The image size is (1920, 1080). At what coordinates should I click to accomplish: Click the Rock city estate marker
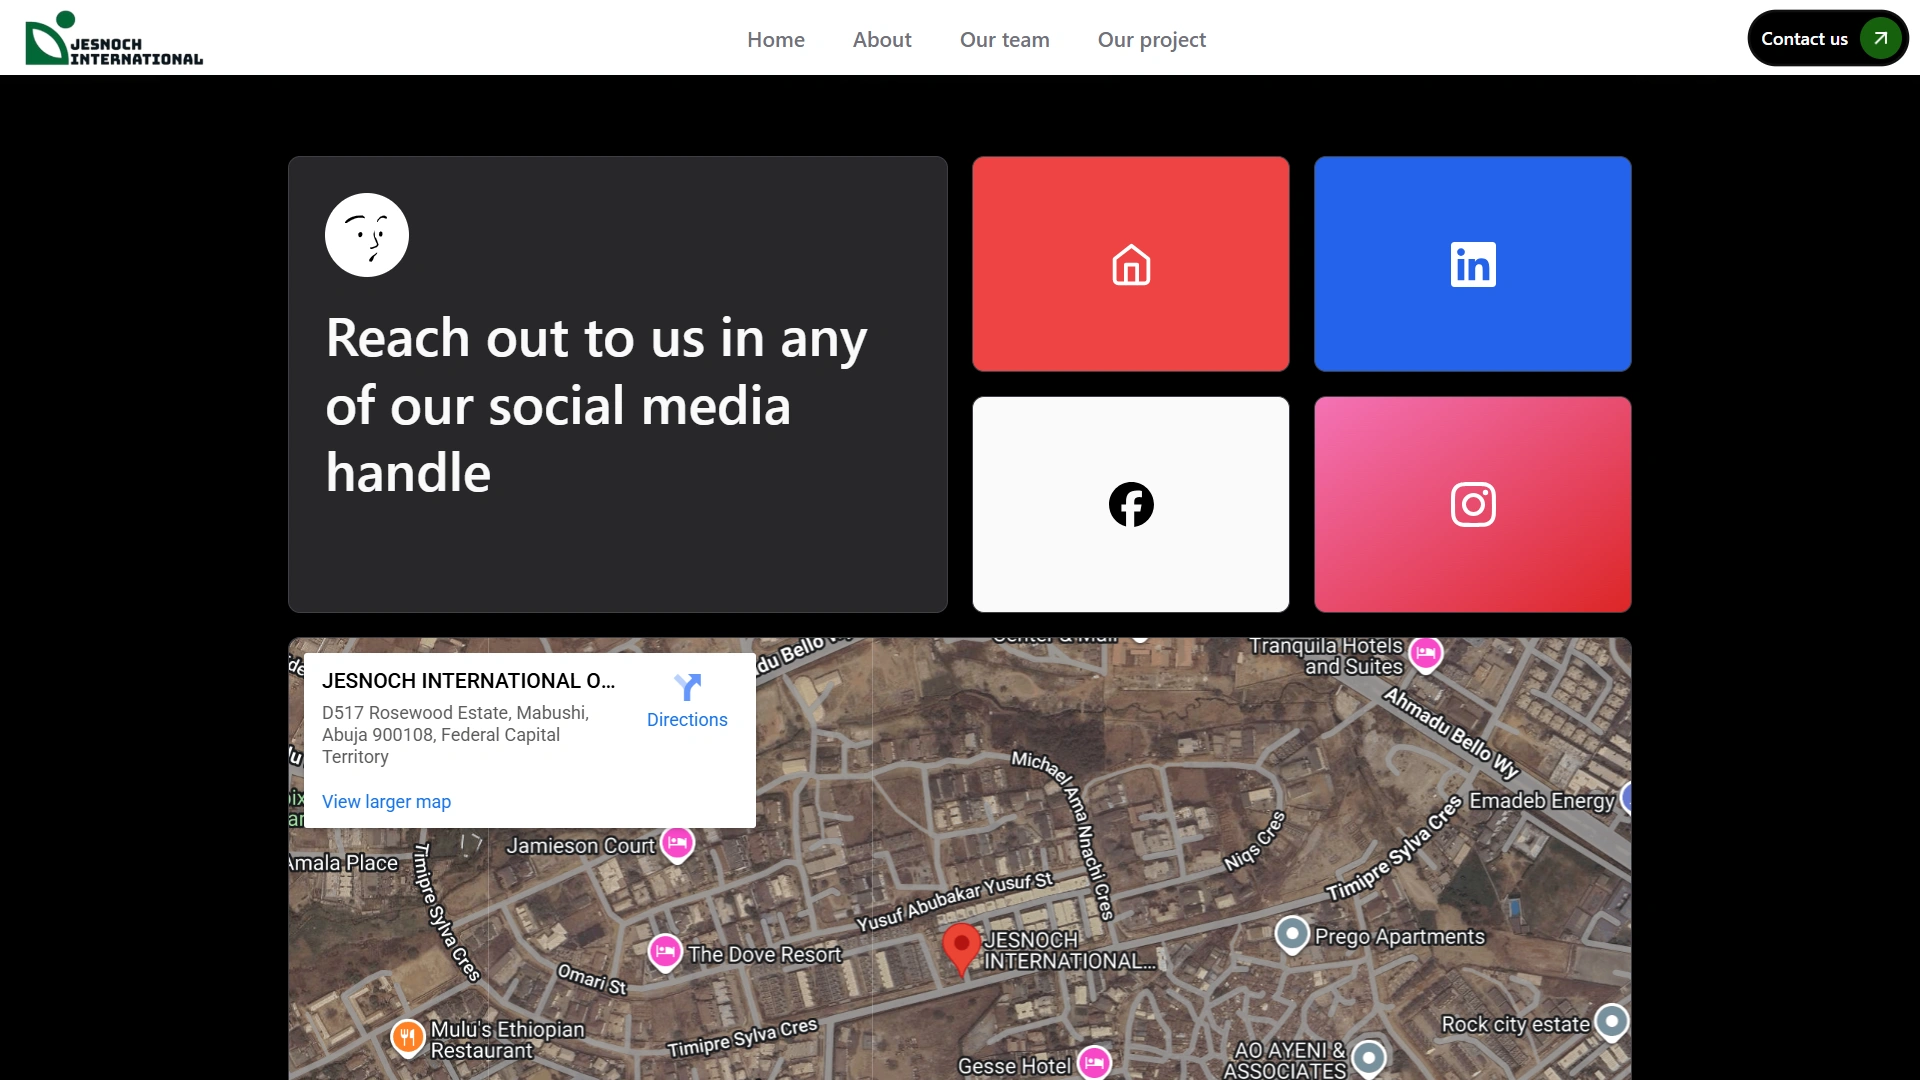pyautogui.click(x=1611, y=1021)
